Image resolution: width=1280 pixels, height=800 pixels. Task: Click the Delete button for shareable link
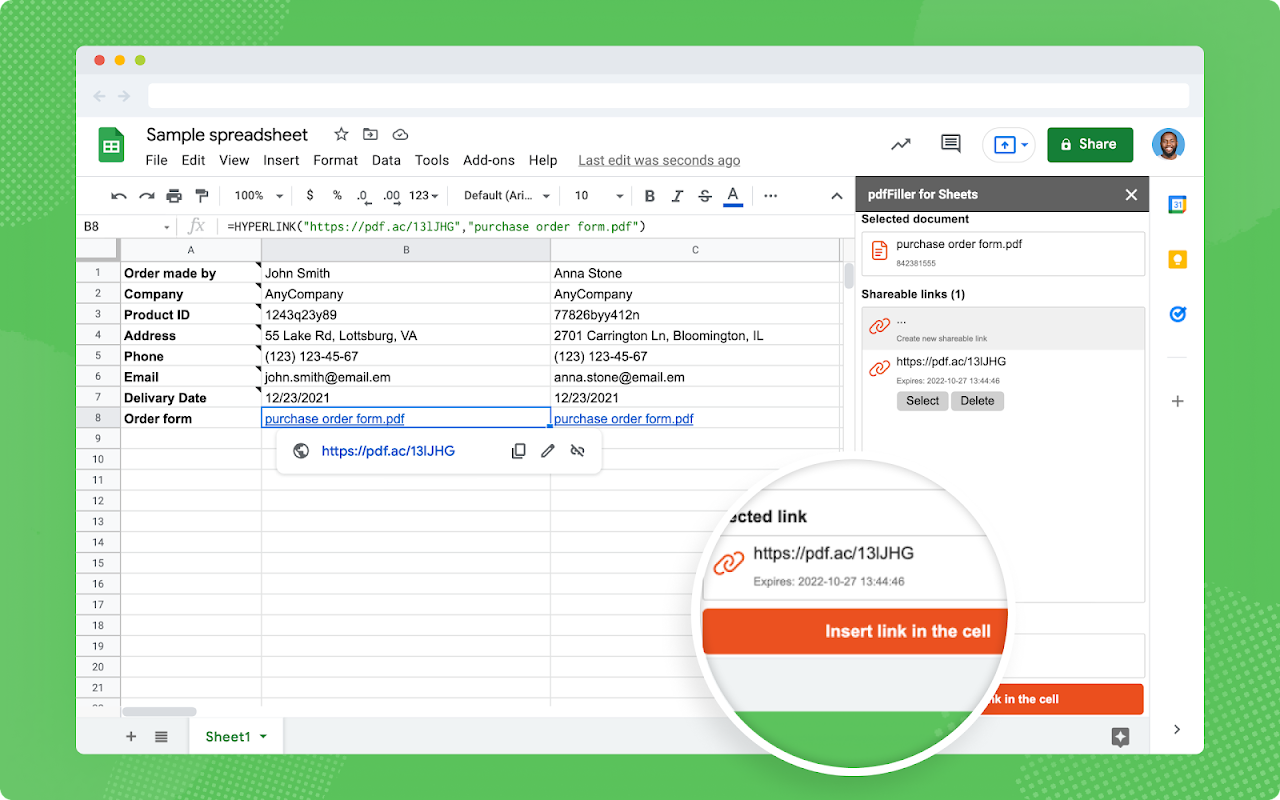pos(977,401)
